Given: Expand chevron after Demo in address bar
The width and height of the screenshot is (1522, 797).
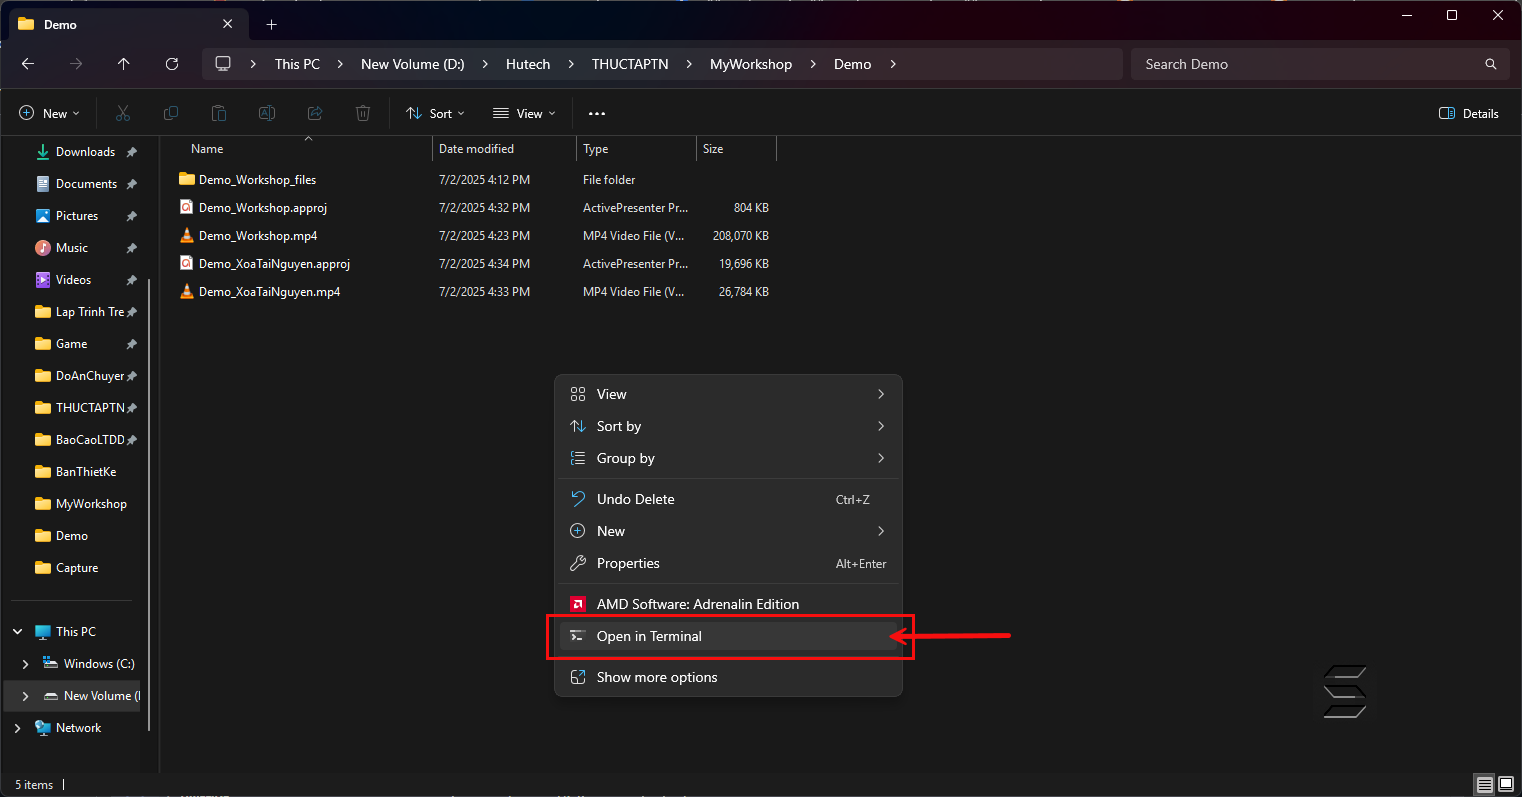Looking at the screenshot, I should 893,64.
